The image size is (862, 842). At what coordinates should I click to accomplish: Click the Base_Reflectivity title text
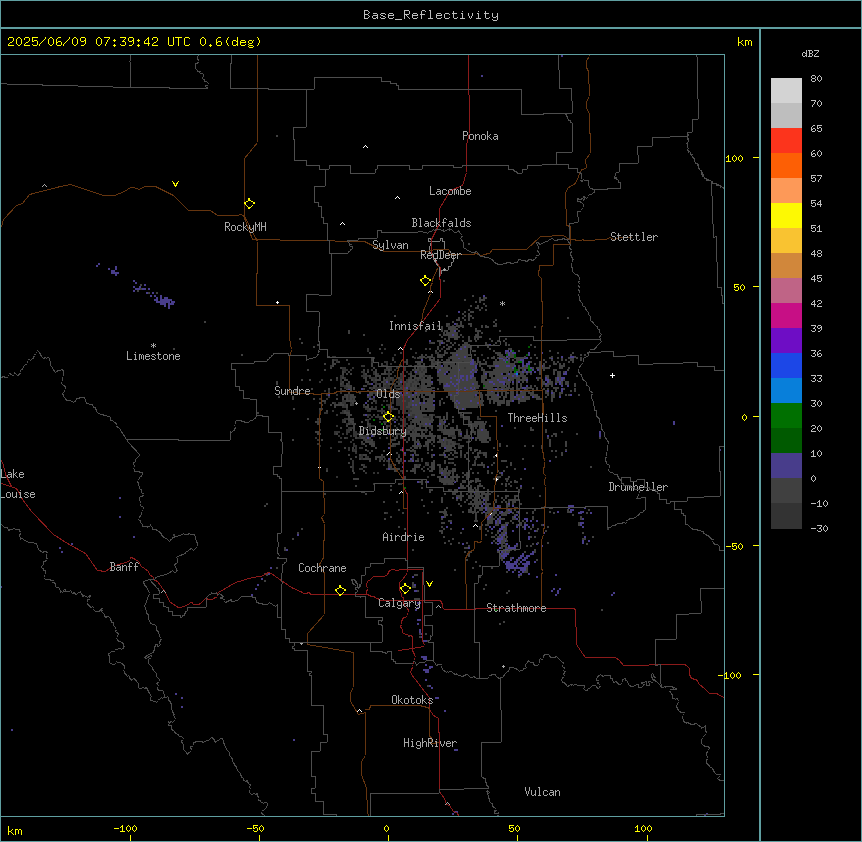coord(431,15)
